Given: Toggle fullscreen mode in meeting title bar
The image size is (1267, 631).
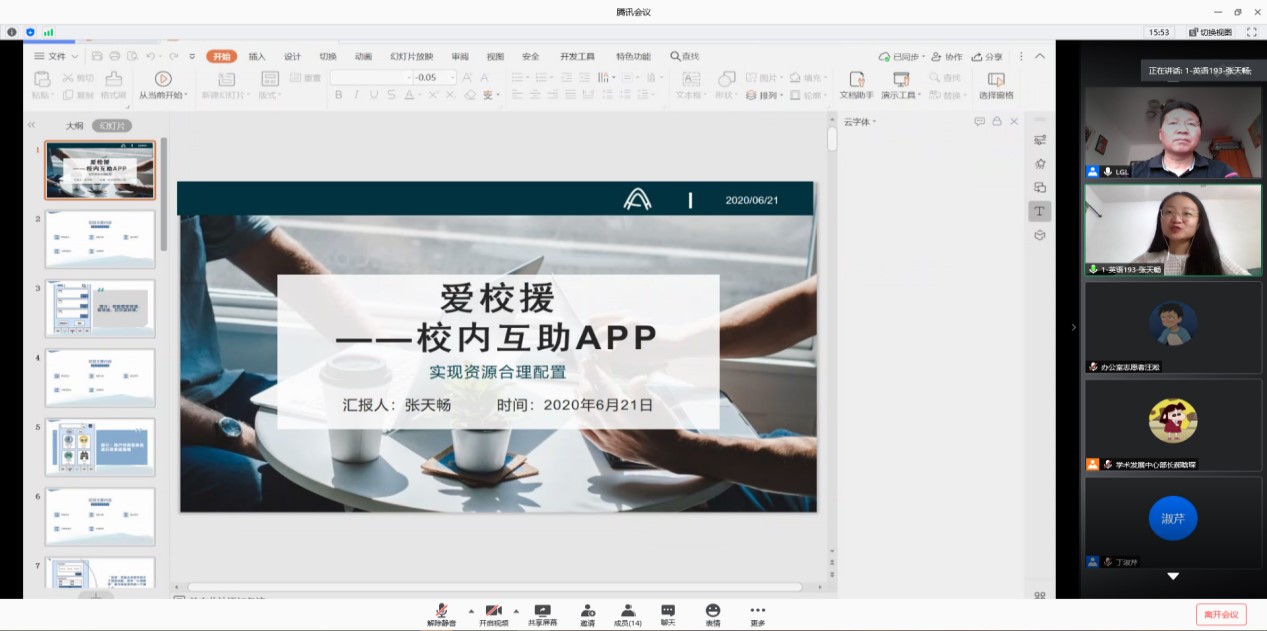Looking at the screenshot, I should tap(1251, 32).
